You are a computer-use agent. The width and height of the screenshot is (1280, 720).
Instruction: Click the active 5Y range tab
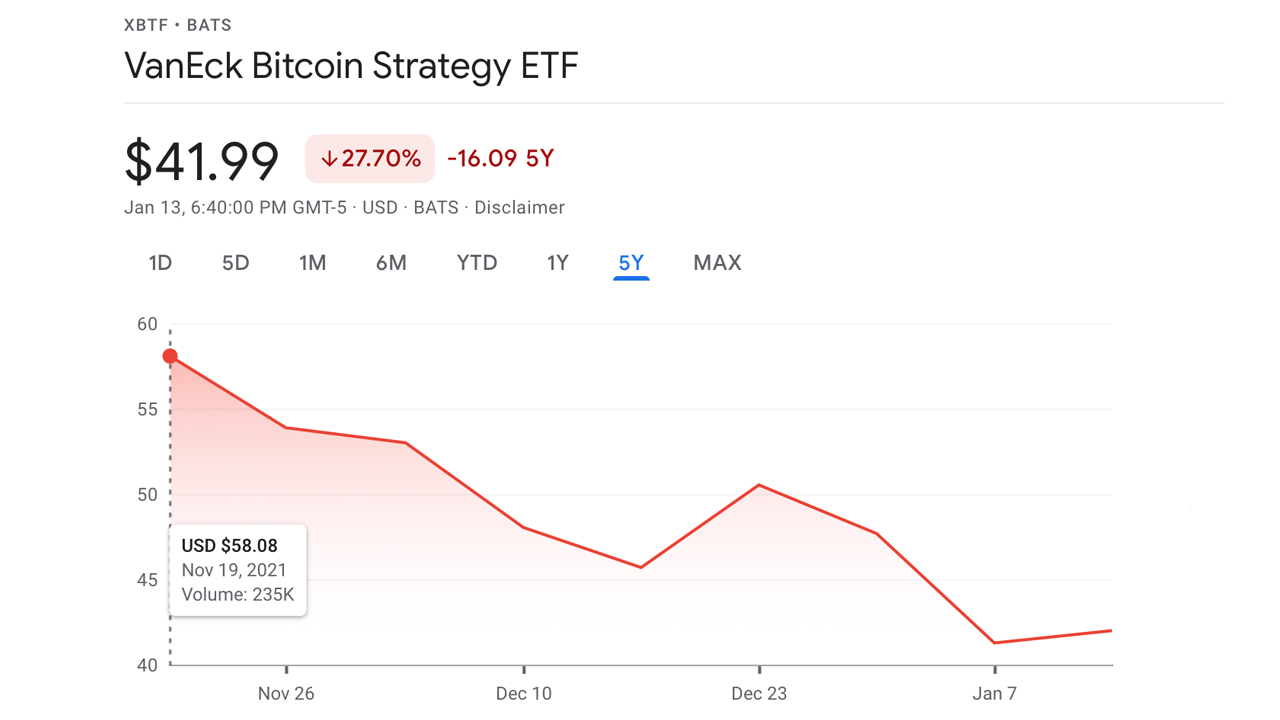[631, 263]
